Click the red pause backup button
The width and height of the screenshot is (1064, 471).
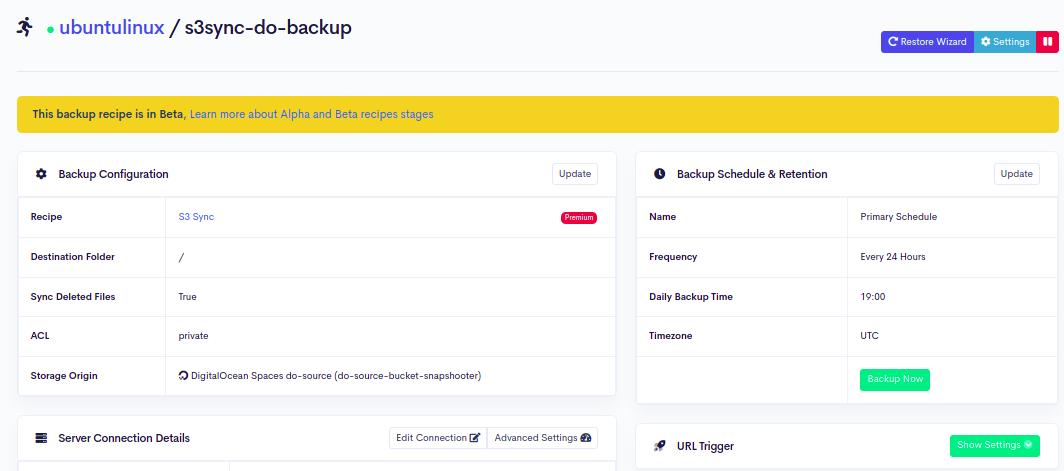(x=1047, y=42)
